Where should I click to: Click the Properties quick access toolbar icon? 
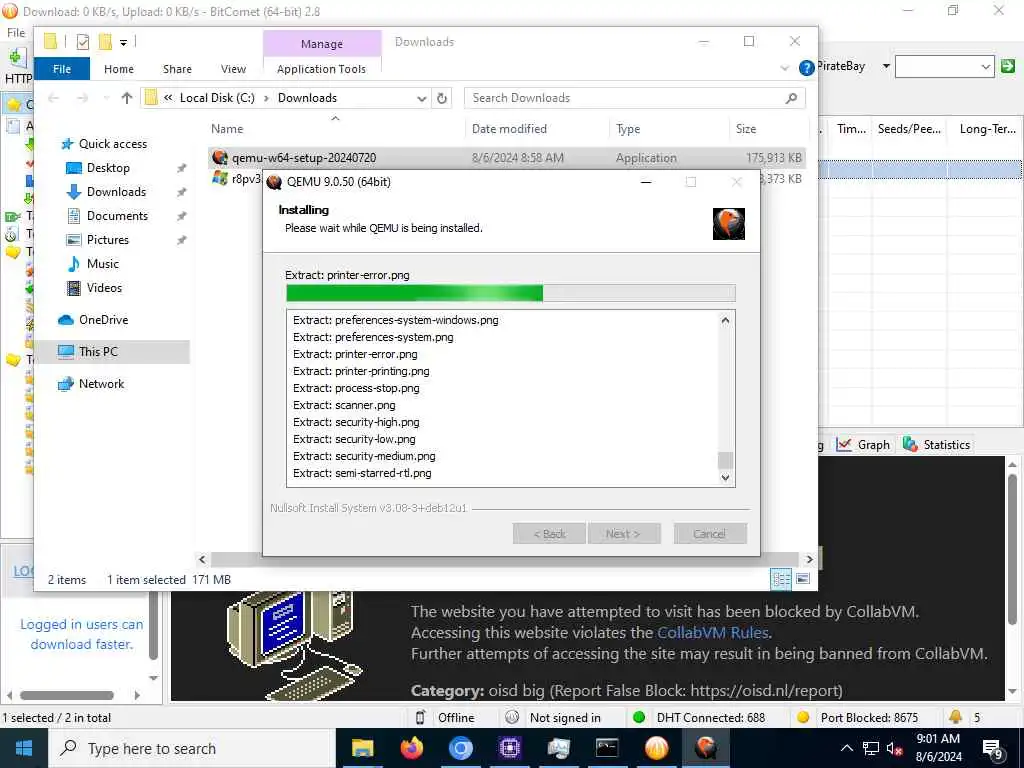coord(83,42)
